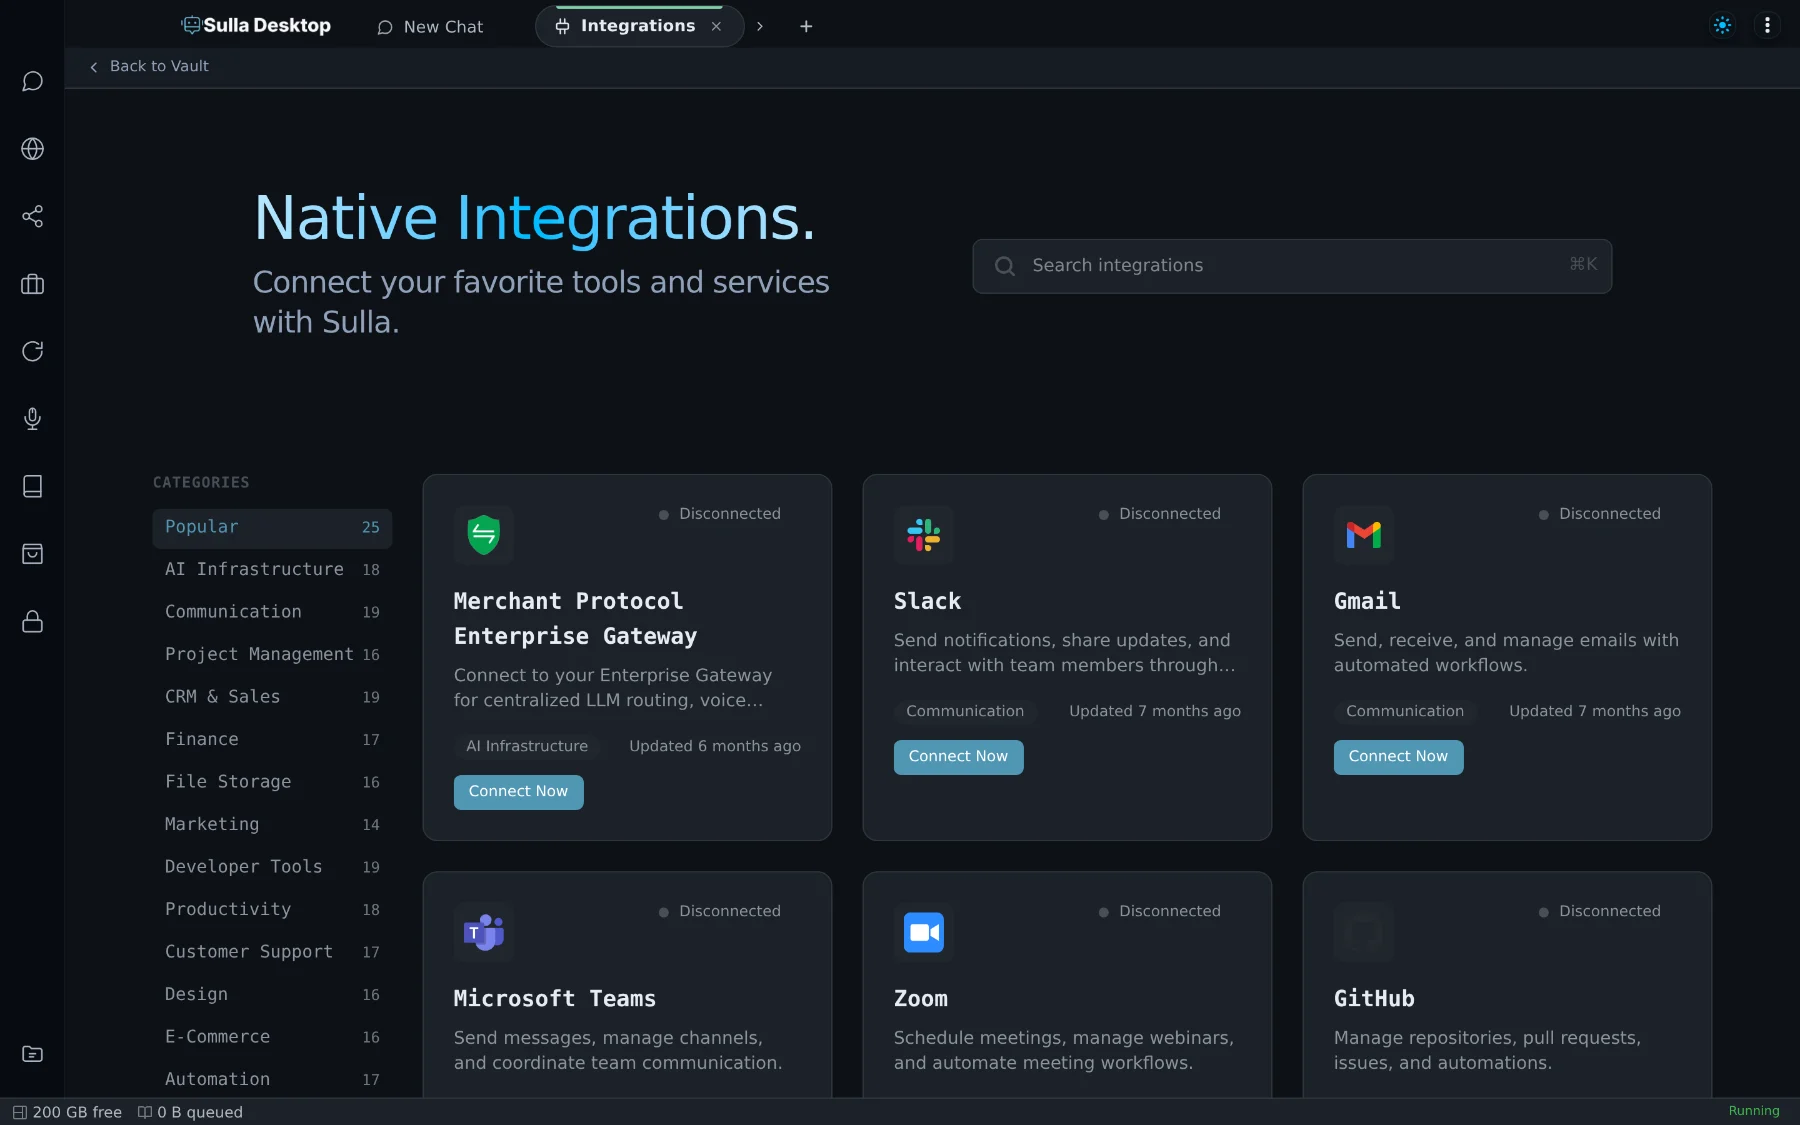The image size is (1800, 1125).
Task: Expand the tab overflow chevron
Action: click(x=760, y=27)
